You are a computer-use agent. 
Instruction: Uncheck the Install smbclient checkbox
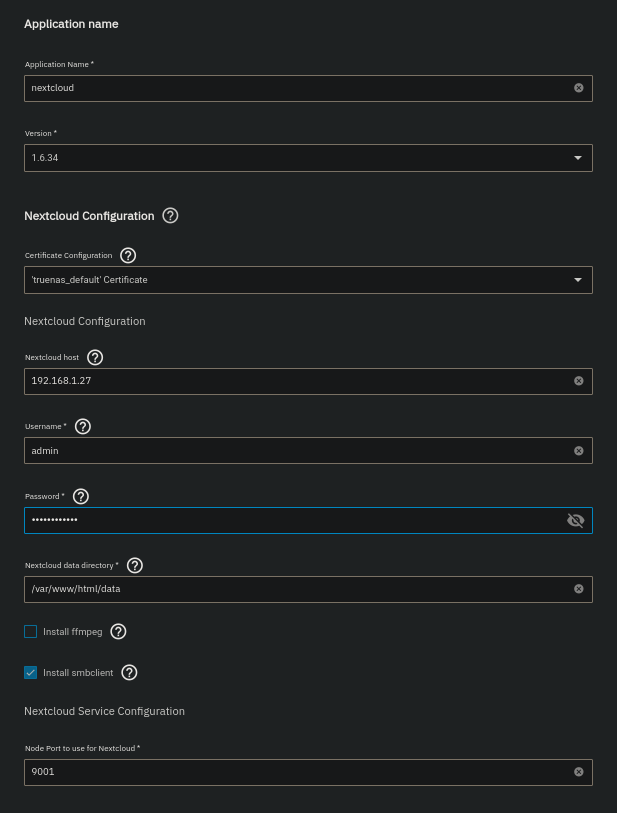point(31,672)
